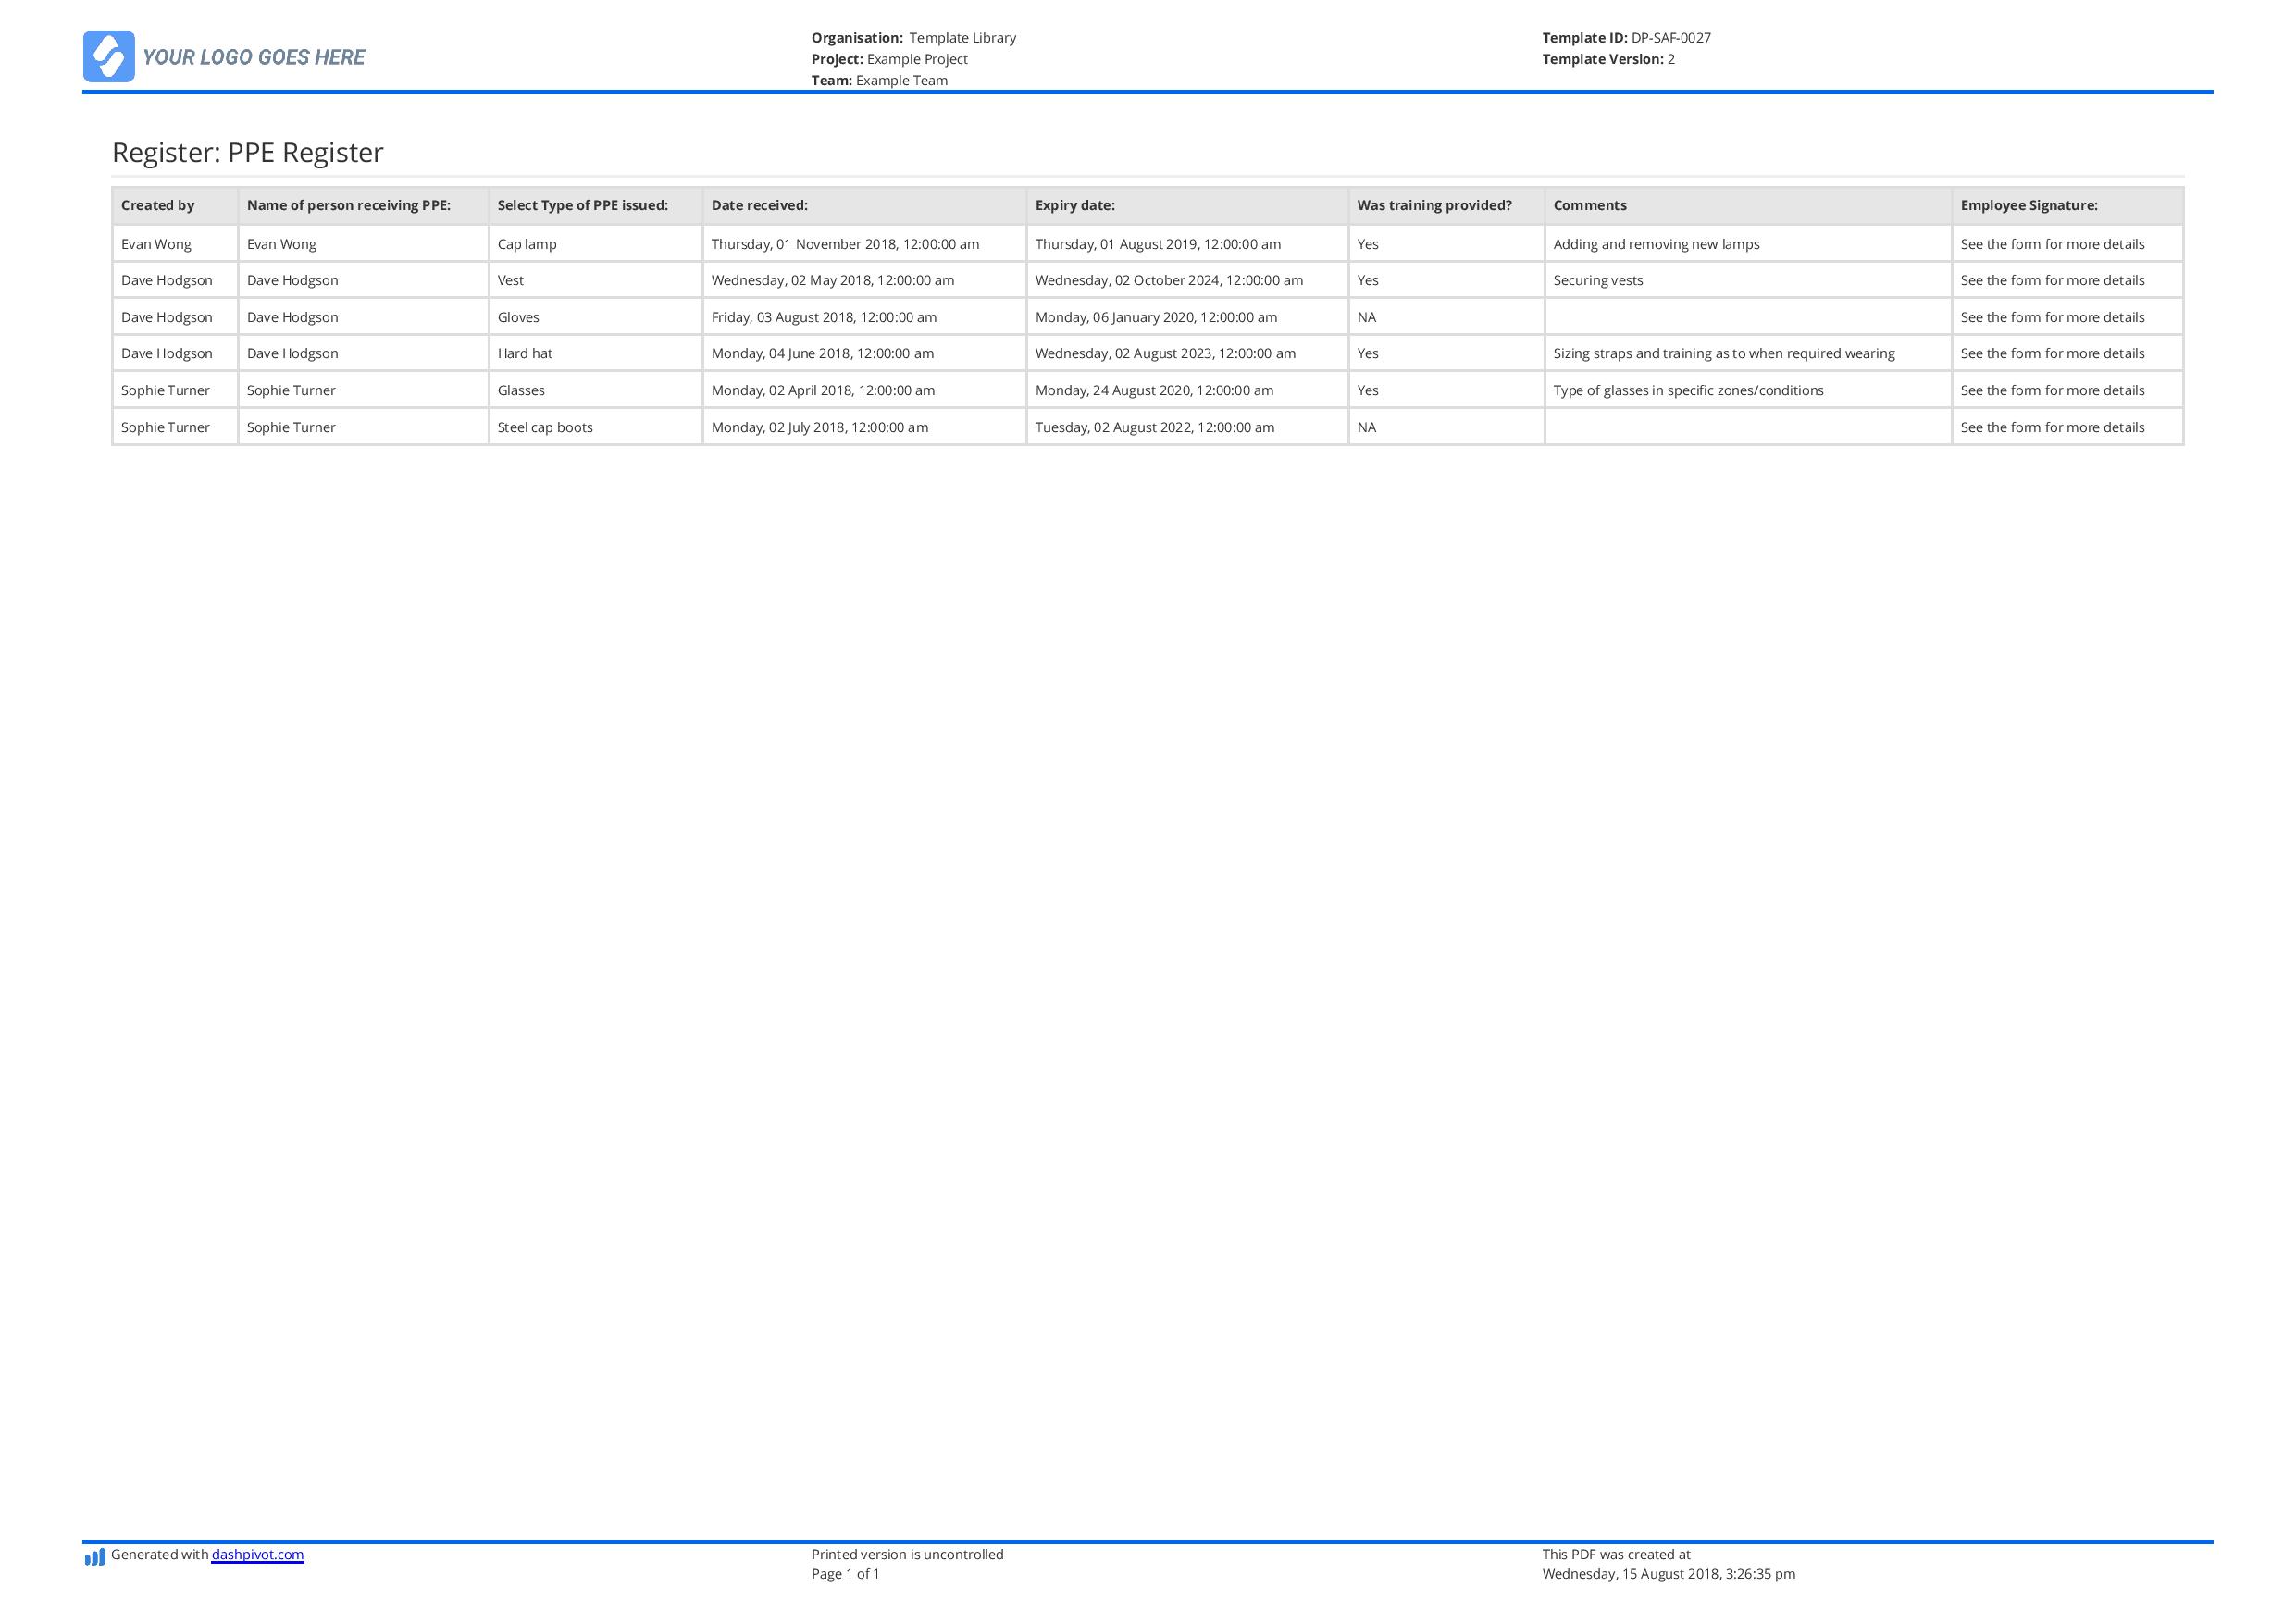
Task: Click 'Team: Example Team' header text
Action: [x=879, y=80]
